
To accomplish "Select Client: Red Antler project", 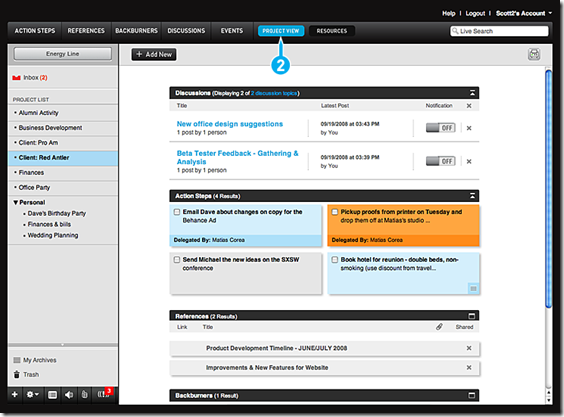I will tap(63, 158).
